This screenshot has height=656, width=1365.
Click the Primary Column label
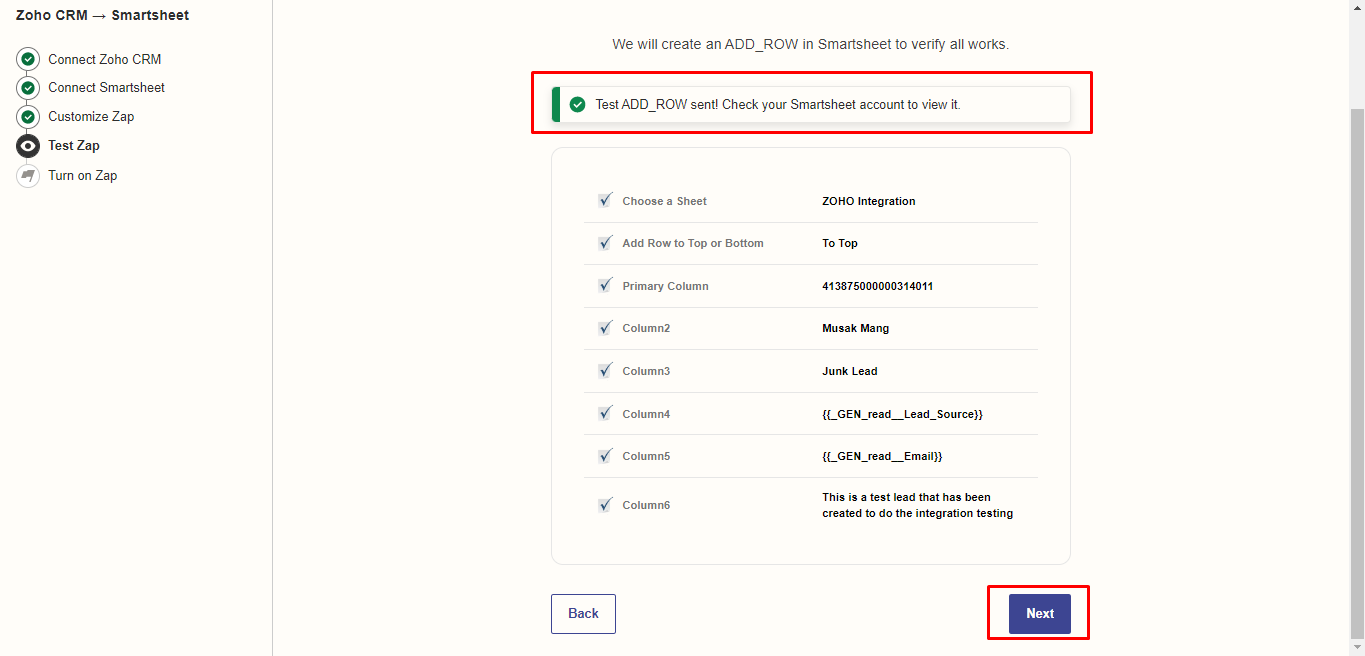[x=665, y=286]
